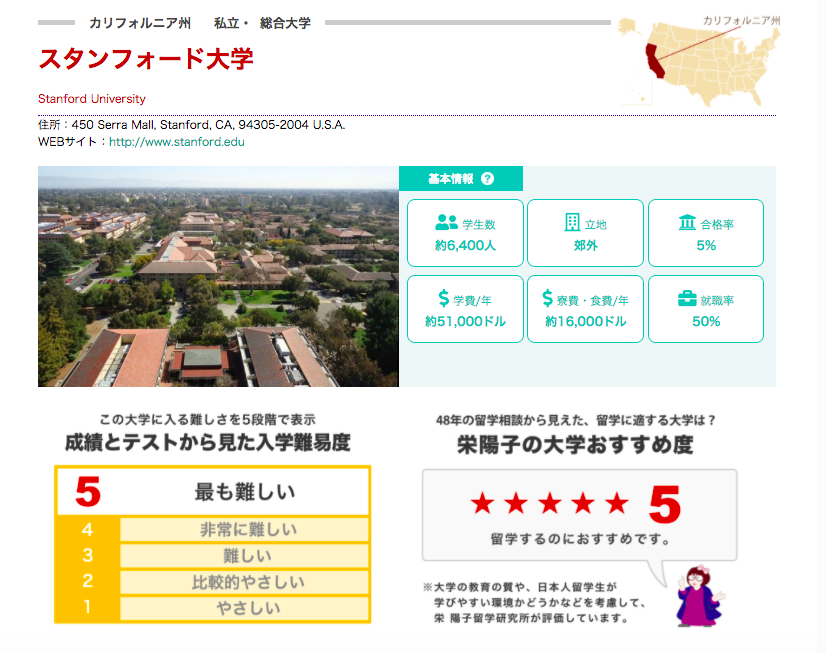Click the large red 5 recommendation score
Image resolution: width=826 pixels, height=653 pixels.
(665, 504)
